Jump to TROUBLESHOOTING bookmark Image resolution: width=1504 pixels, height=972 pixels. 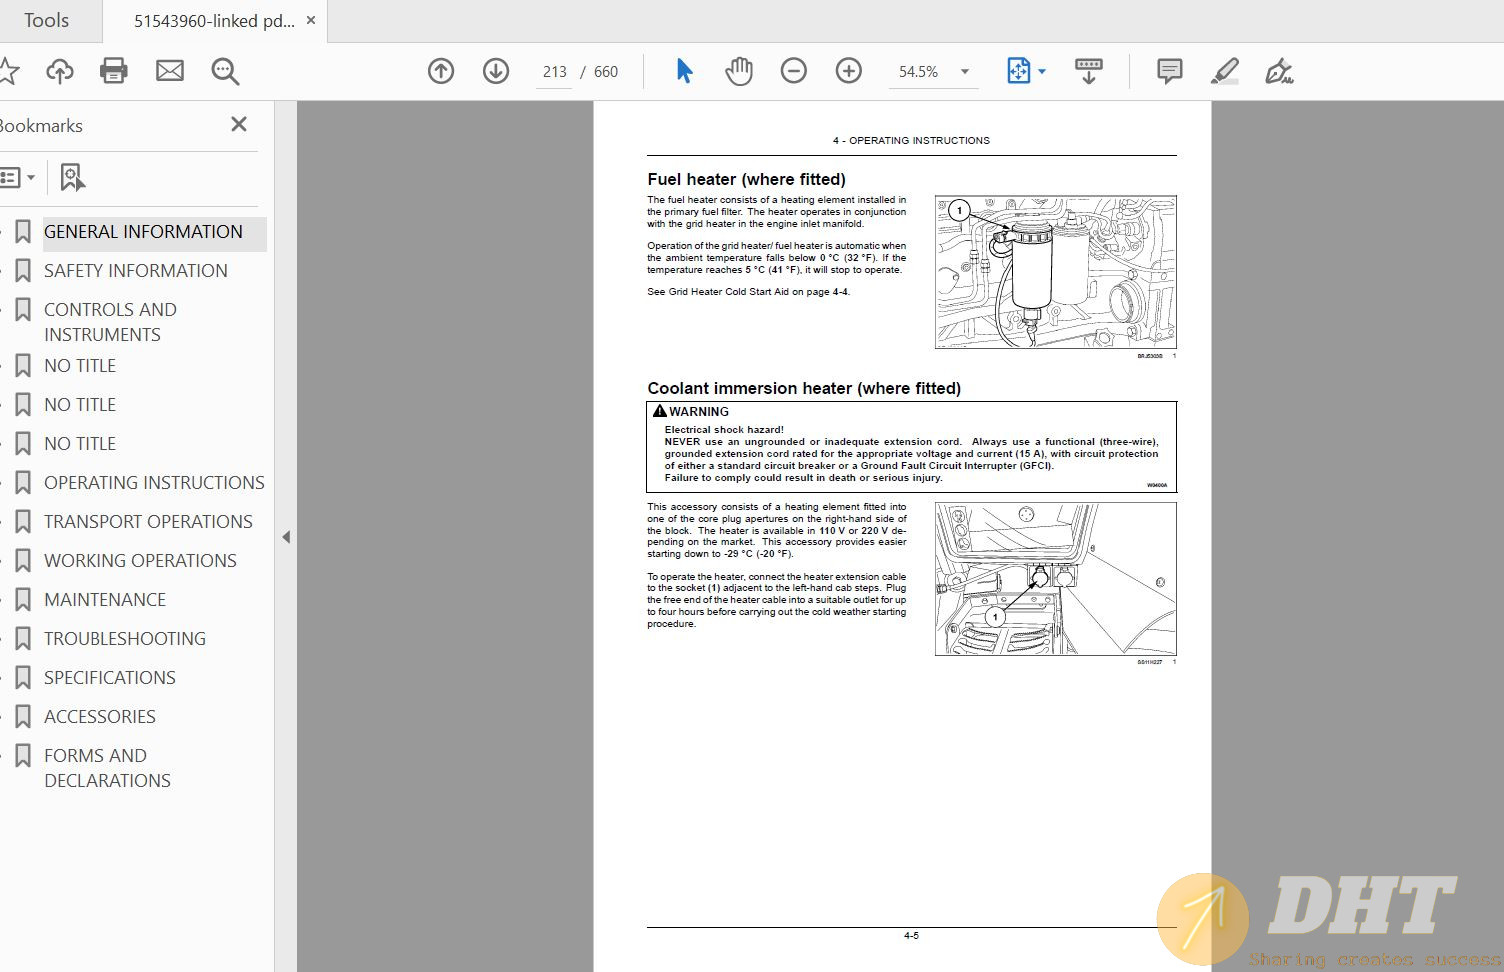pyautogui.click(x=125, y=638)
